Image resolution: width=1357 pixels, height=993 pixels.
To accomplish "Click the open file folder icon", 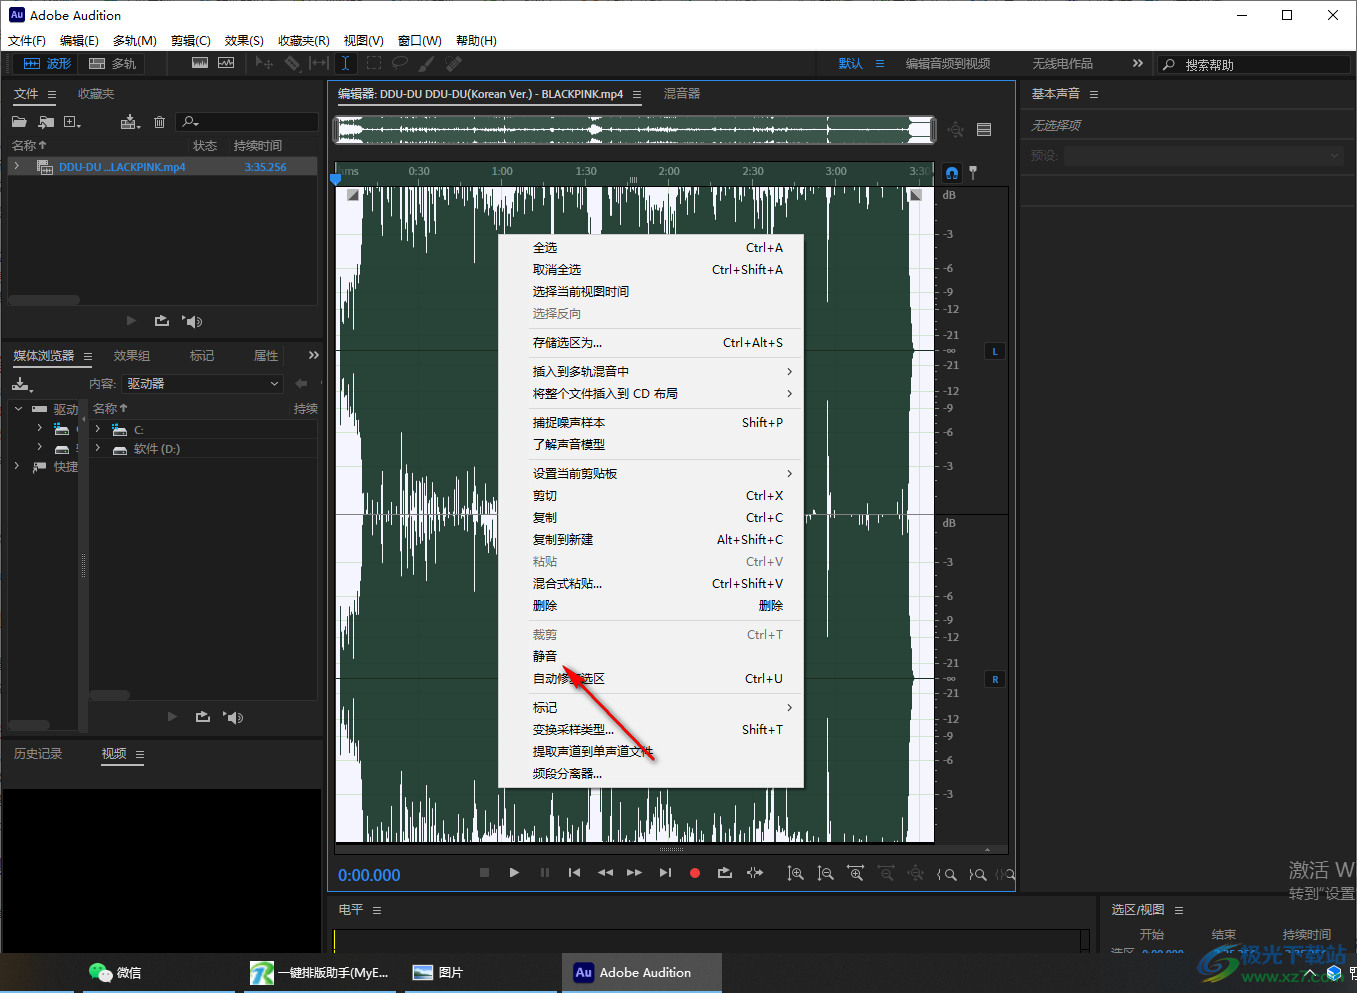I will (19, 122).
